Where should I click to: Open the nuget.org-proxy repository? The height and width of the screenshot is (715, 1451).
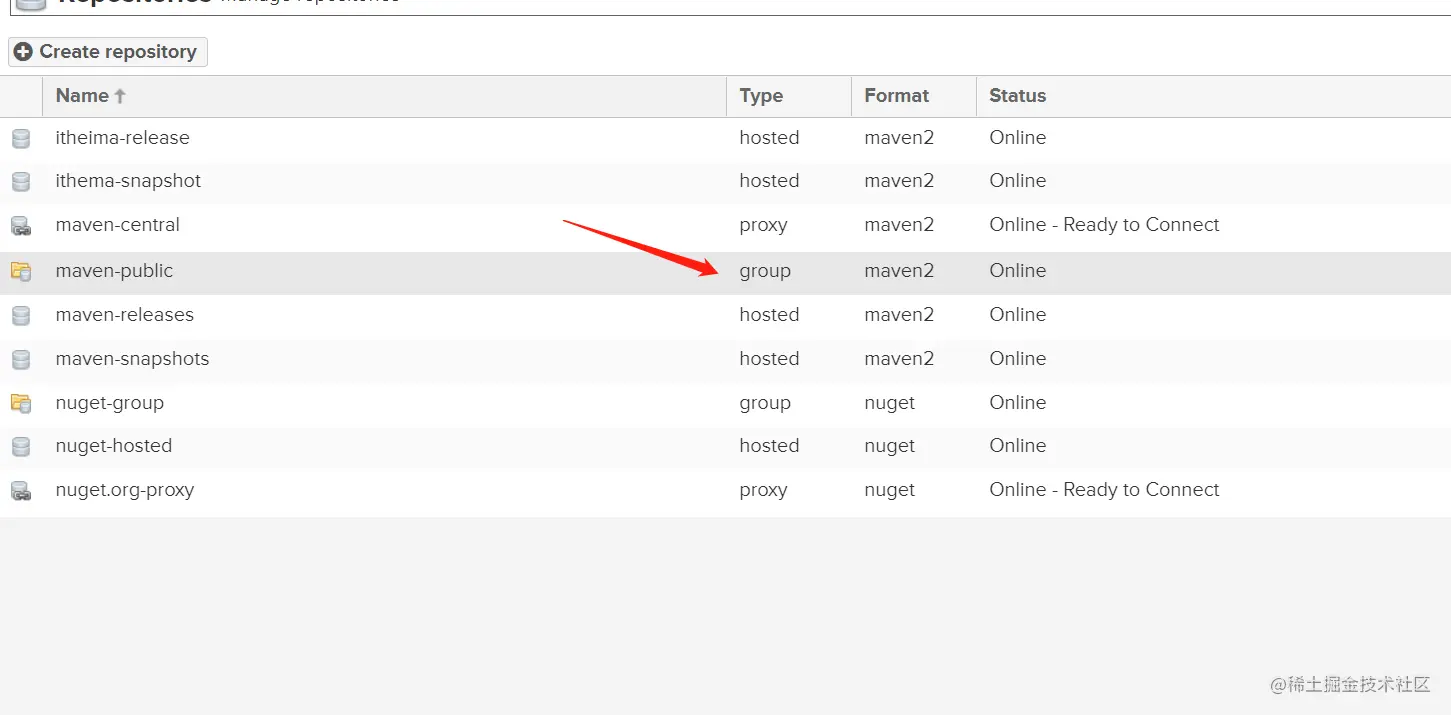[125, 490]
